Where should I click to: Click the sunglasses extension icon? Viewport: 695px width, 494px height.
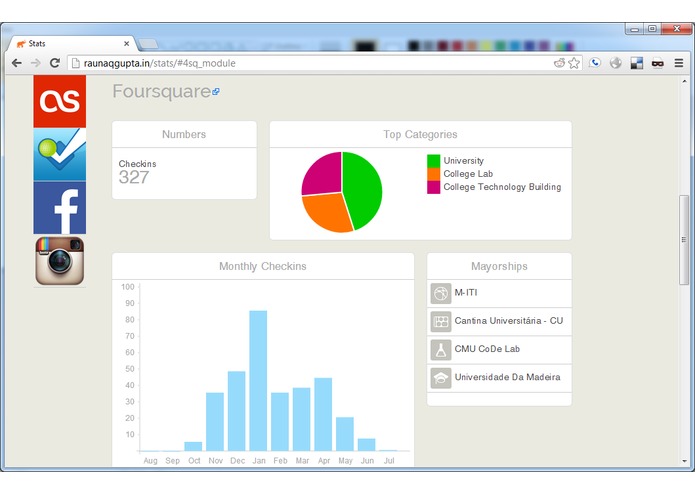click(657, 63)
